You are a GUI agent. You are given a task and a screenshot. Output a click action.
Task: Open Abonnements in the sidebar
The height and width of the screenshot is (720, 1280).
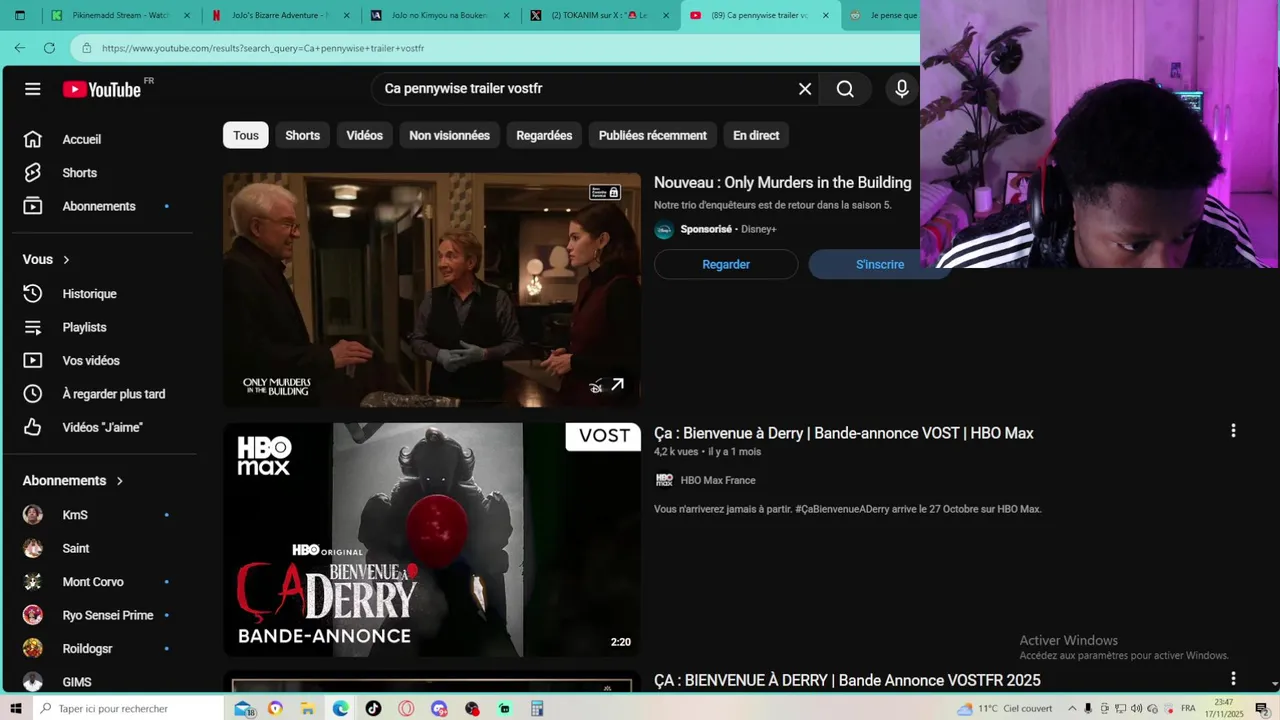pos(100,206)
